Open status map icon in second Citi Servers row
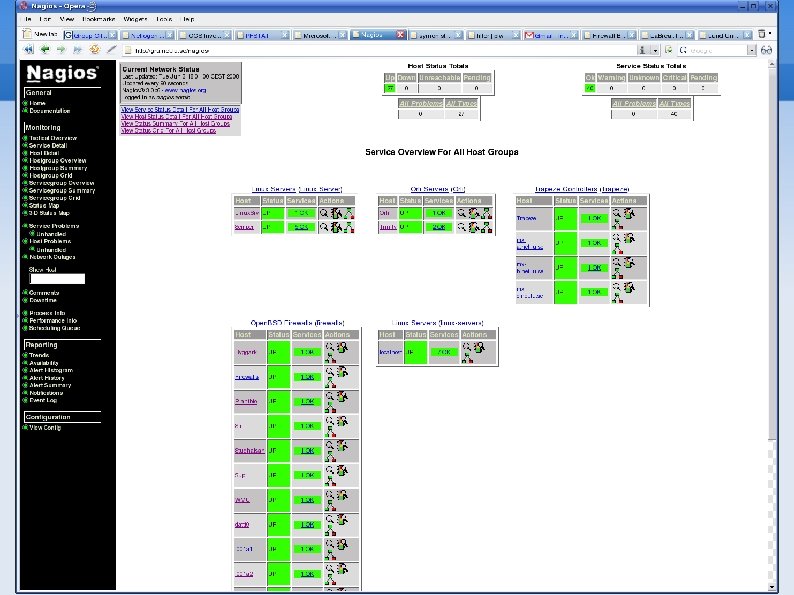The height and width of the screenshot is (595, 794). 486,227
